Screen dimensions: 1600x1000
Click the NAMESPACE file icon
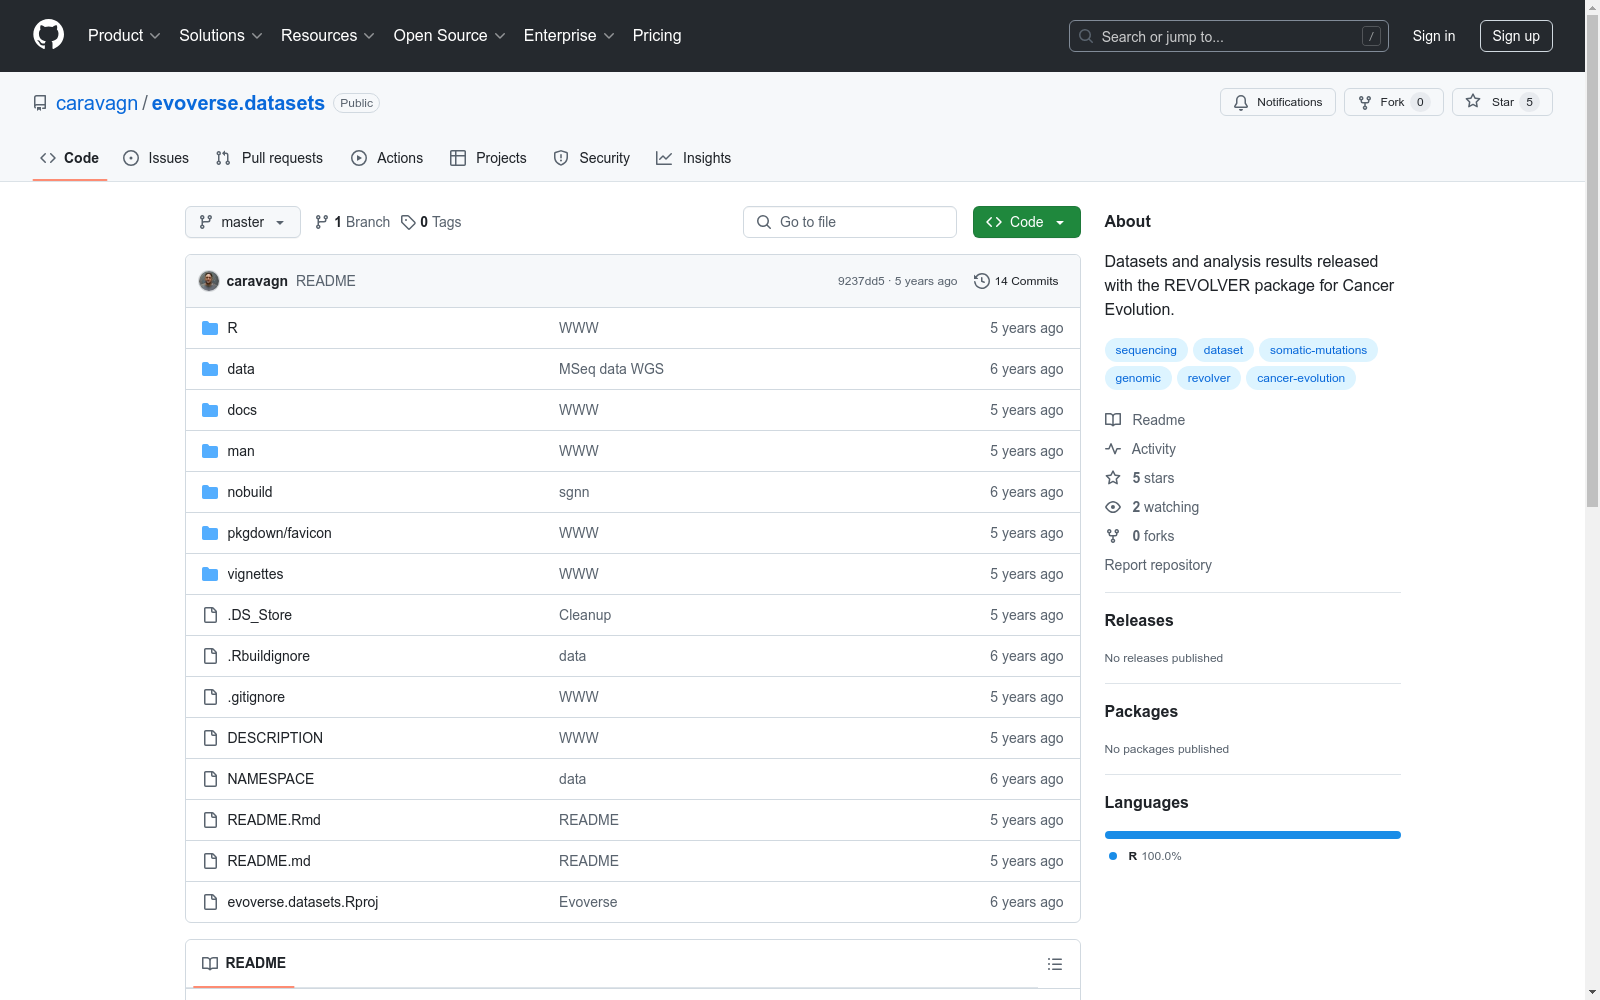tap(210, 779)
